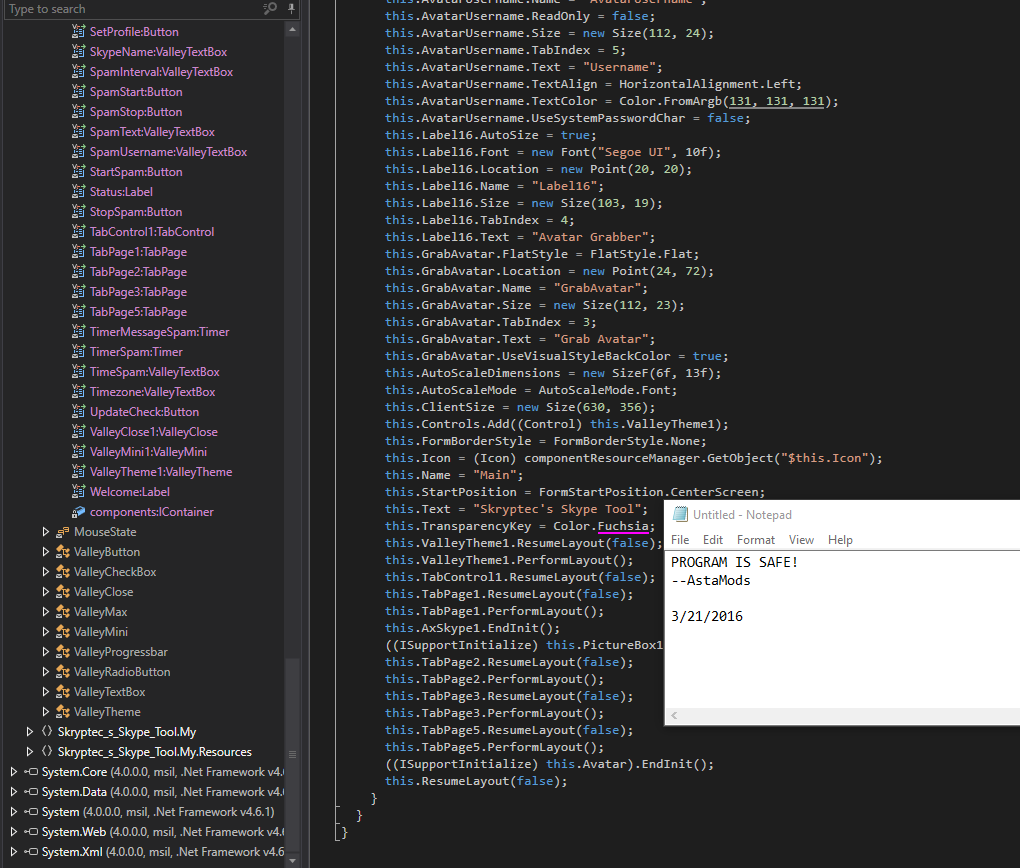Click the ValleyClose class icon

coord(63,591)
